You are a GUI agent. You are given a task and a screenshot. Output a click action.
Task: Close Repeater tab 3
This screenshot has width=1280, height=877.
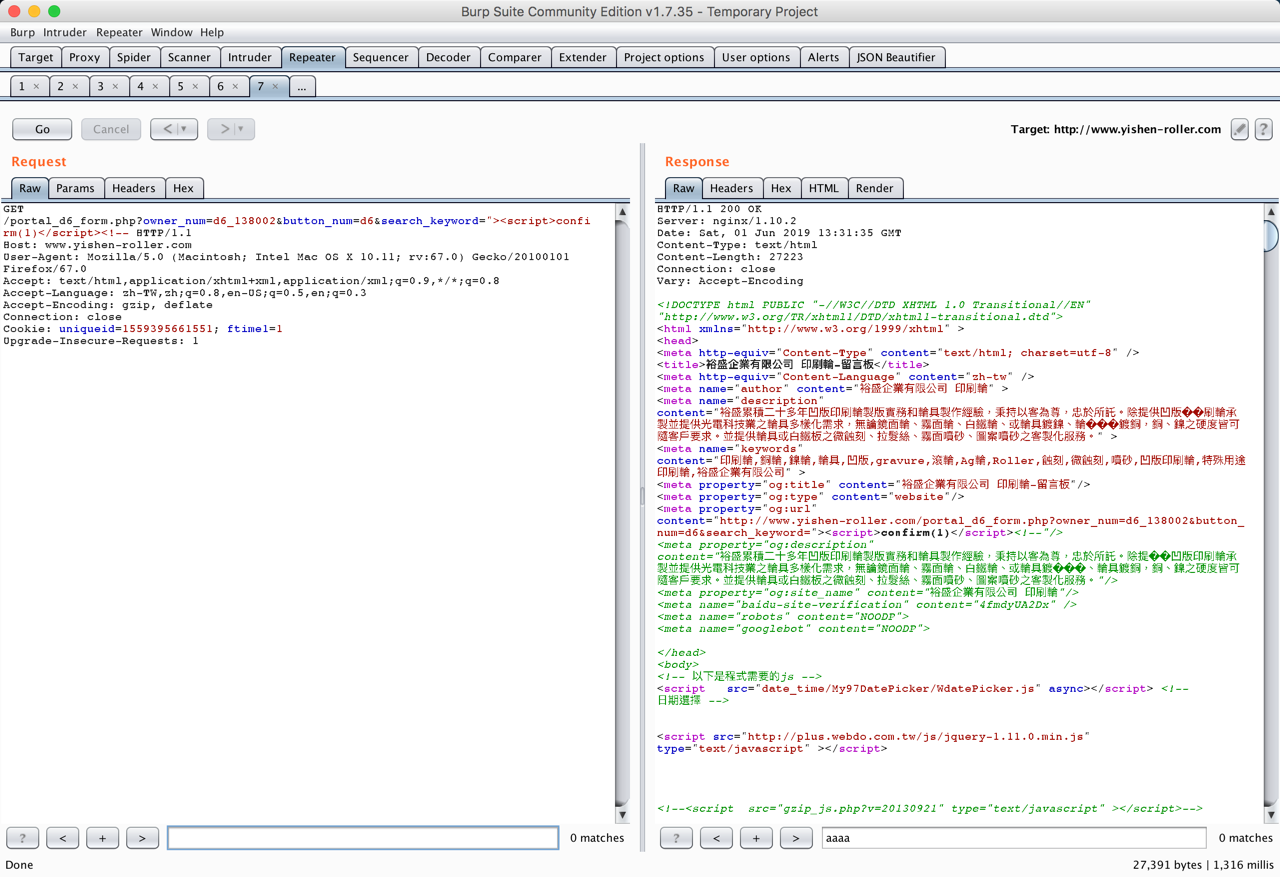coord(115,87)
